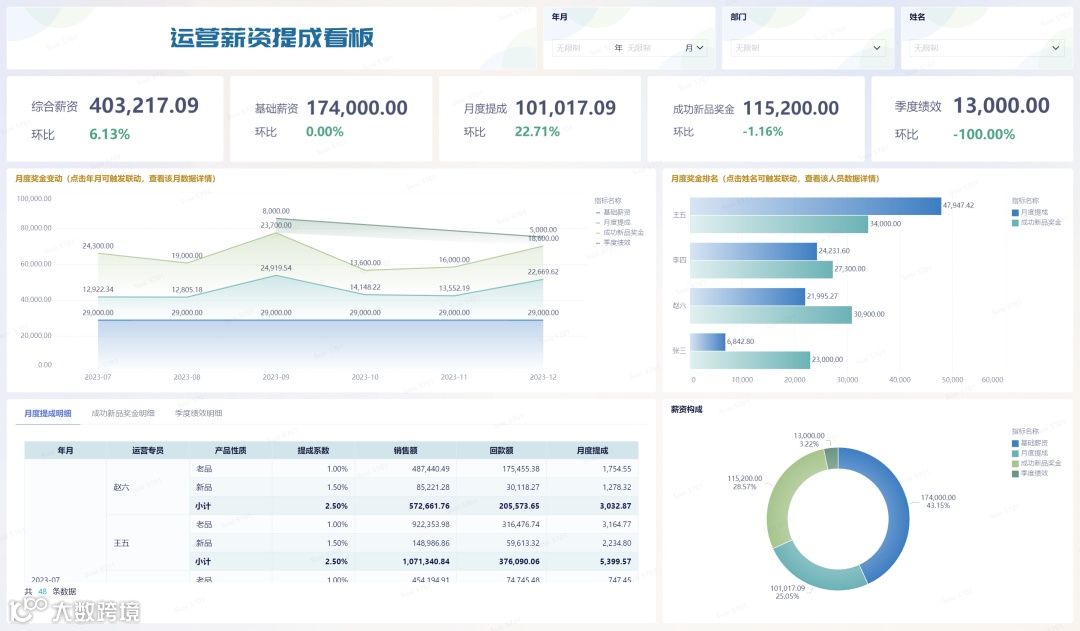The image size is (1080, 631).
Task: Click 王五's 成功新品奖金 bar valued 34,000.00
Action: click(779, 224)
